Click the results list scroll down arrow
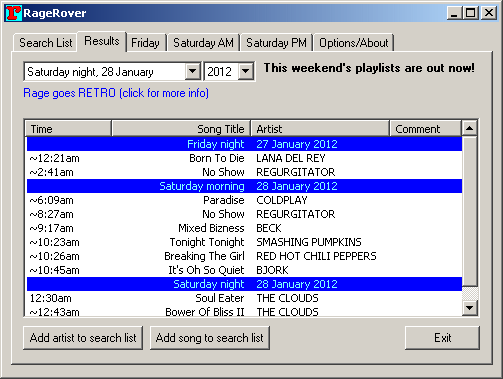This screenshot has width=503, height=379. (469, 308)
